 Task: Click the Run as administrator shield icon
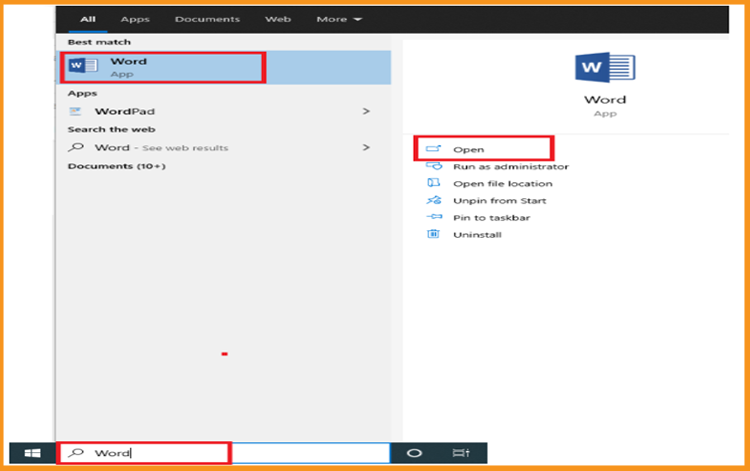[434, 166]
